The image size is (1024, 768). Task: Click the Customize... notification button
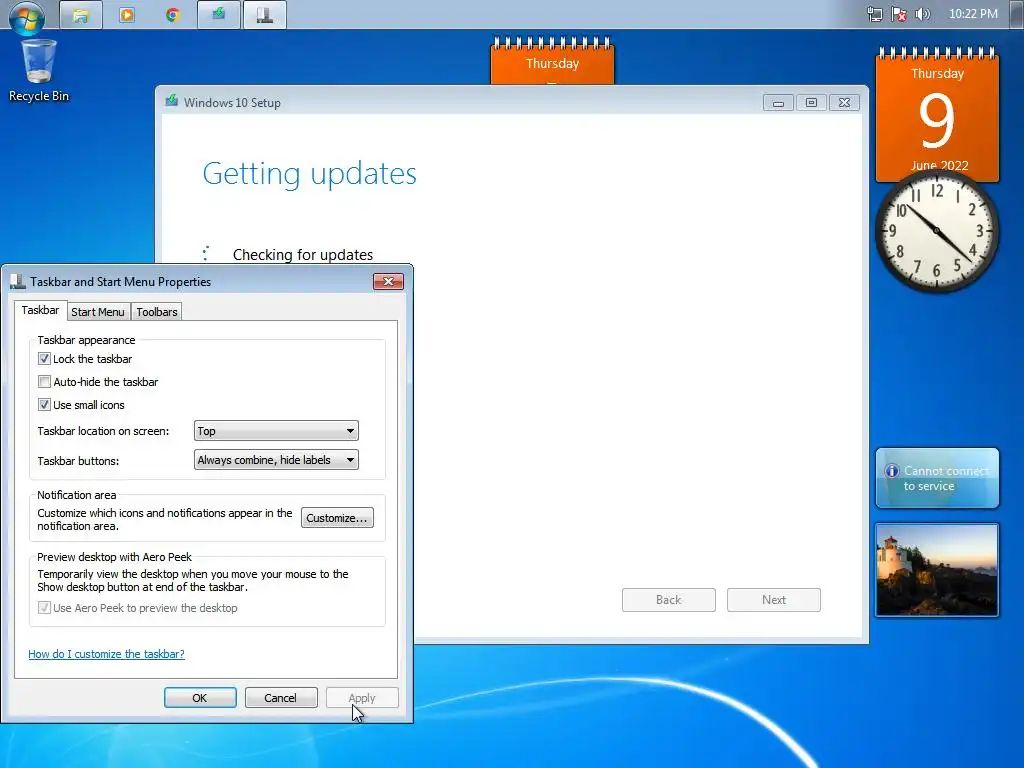click(x=337, y=518)
